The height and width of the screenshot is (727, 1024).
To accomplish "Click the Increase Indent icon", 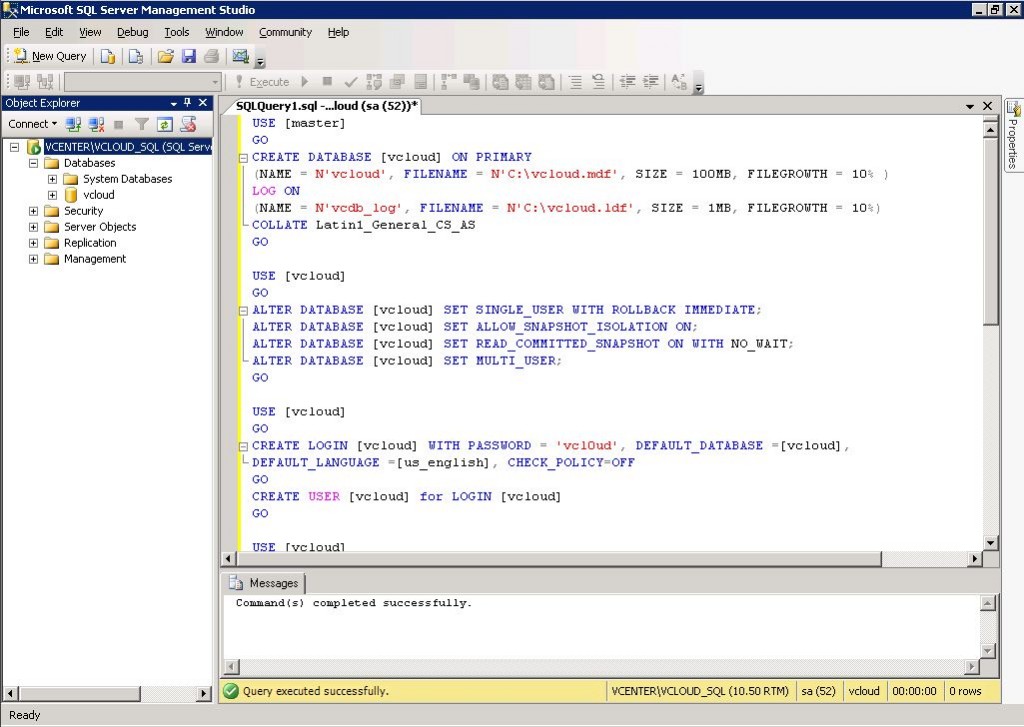I will click(x=650, y=82).
